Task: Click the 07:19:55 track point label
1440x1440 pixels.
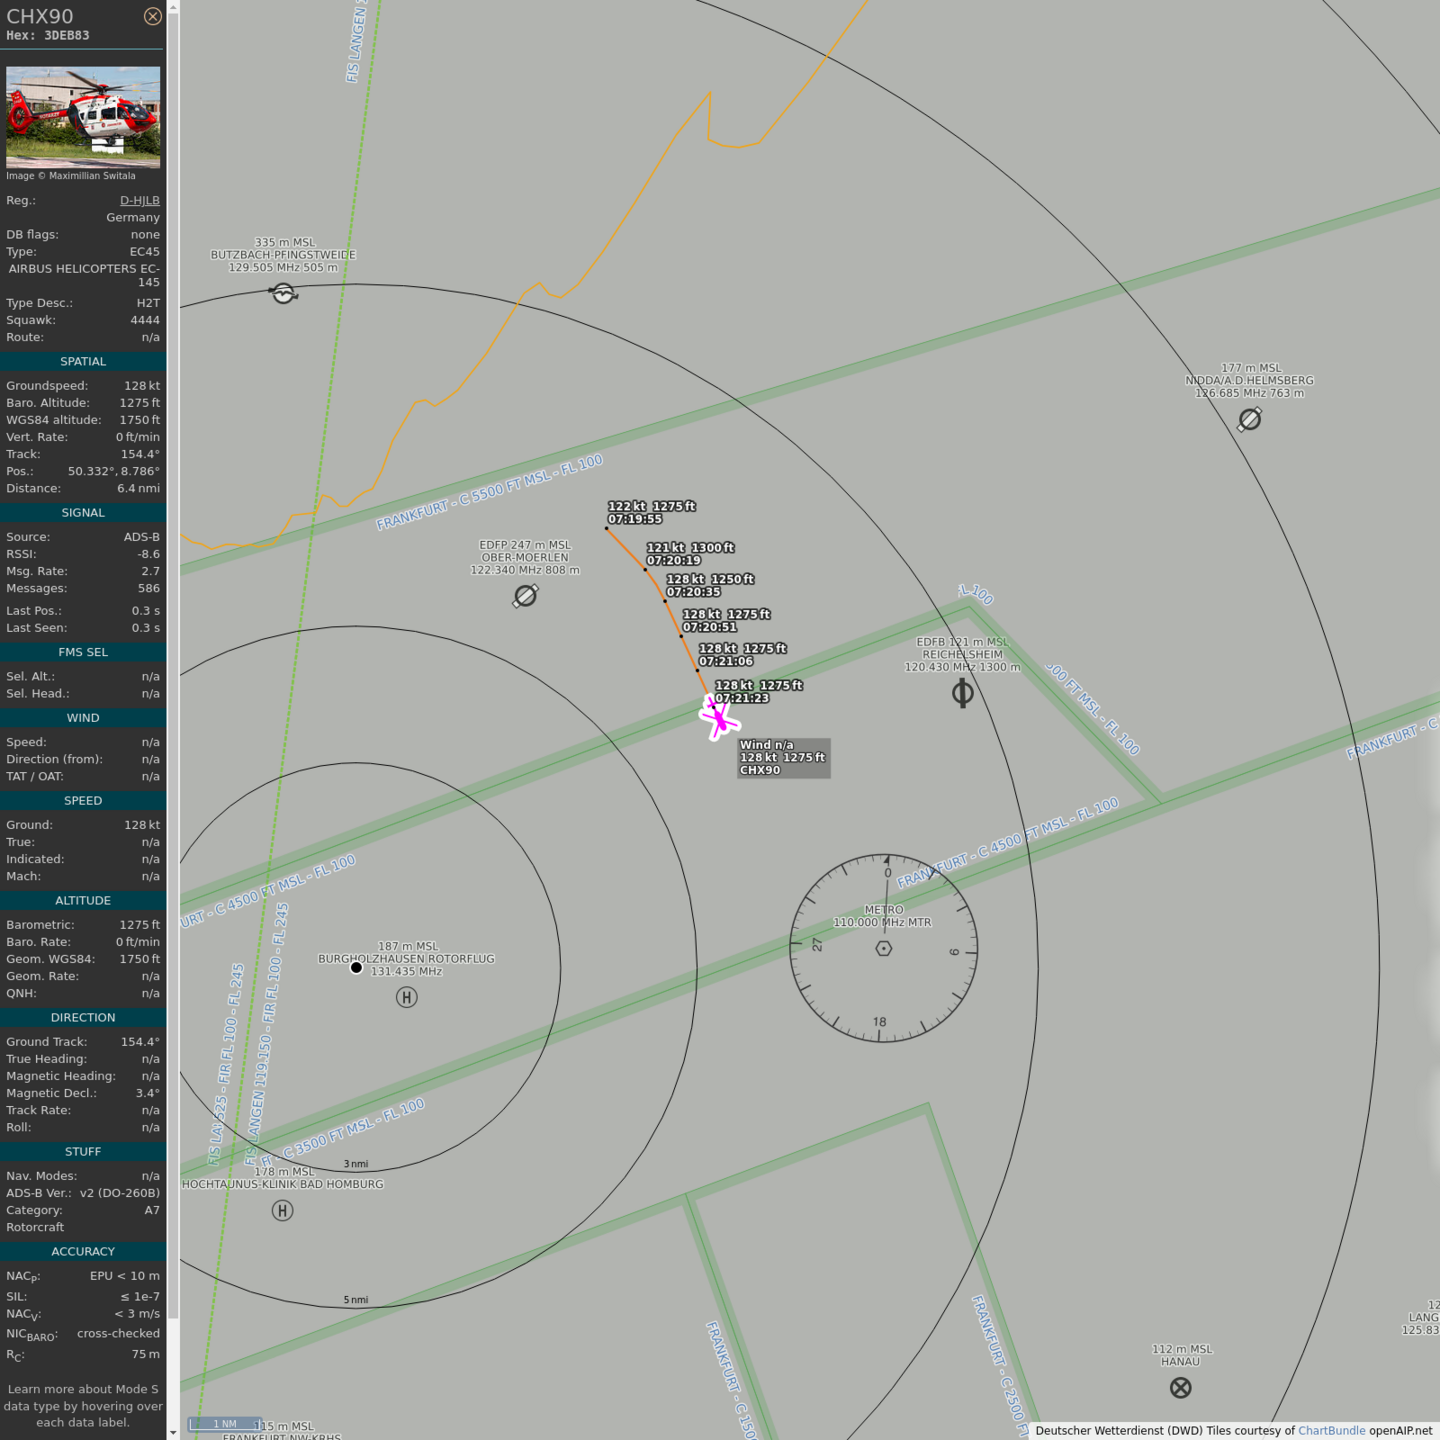Action: click(635, 519)
